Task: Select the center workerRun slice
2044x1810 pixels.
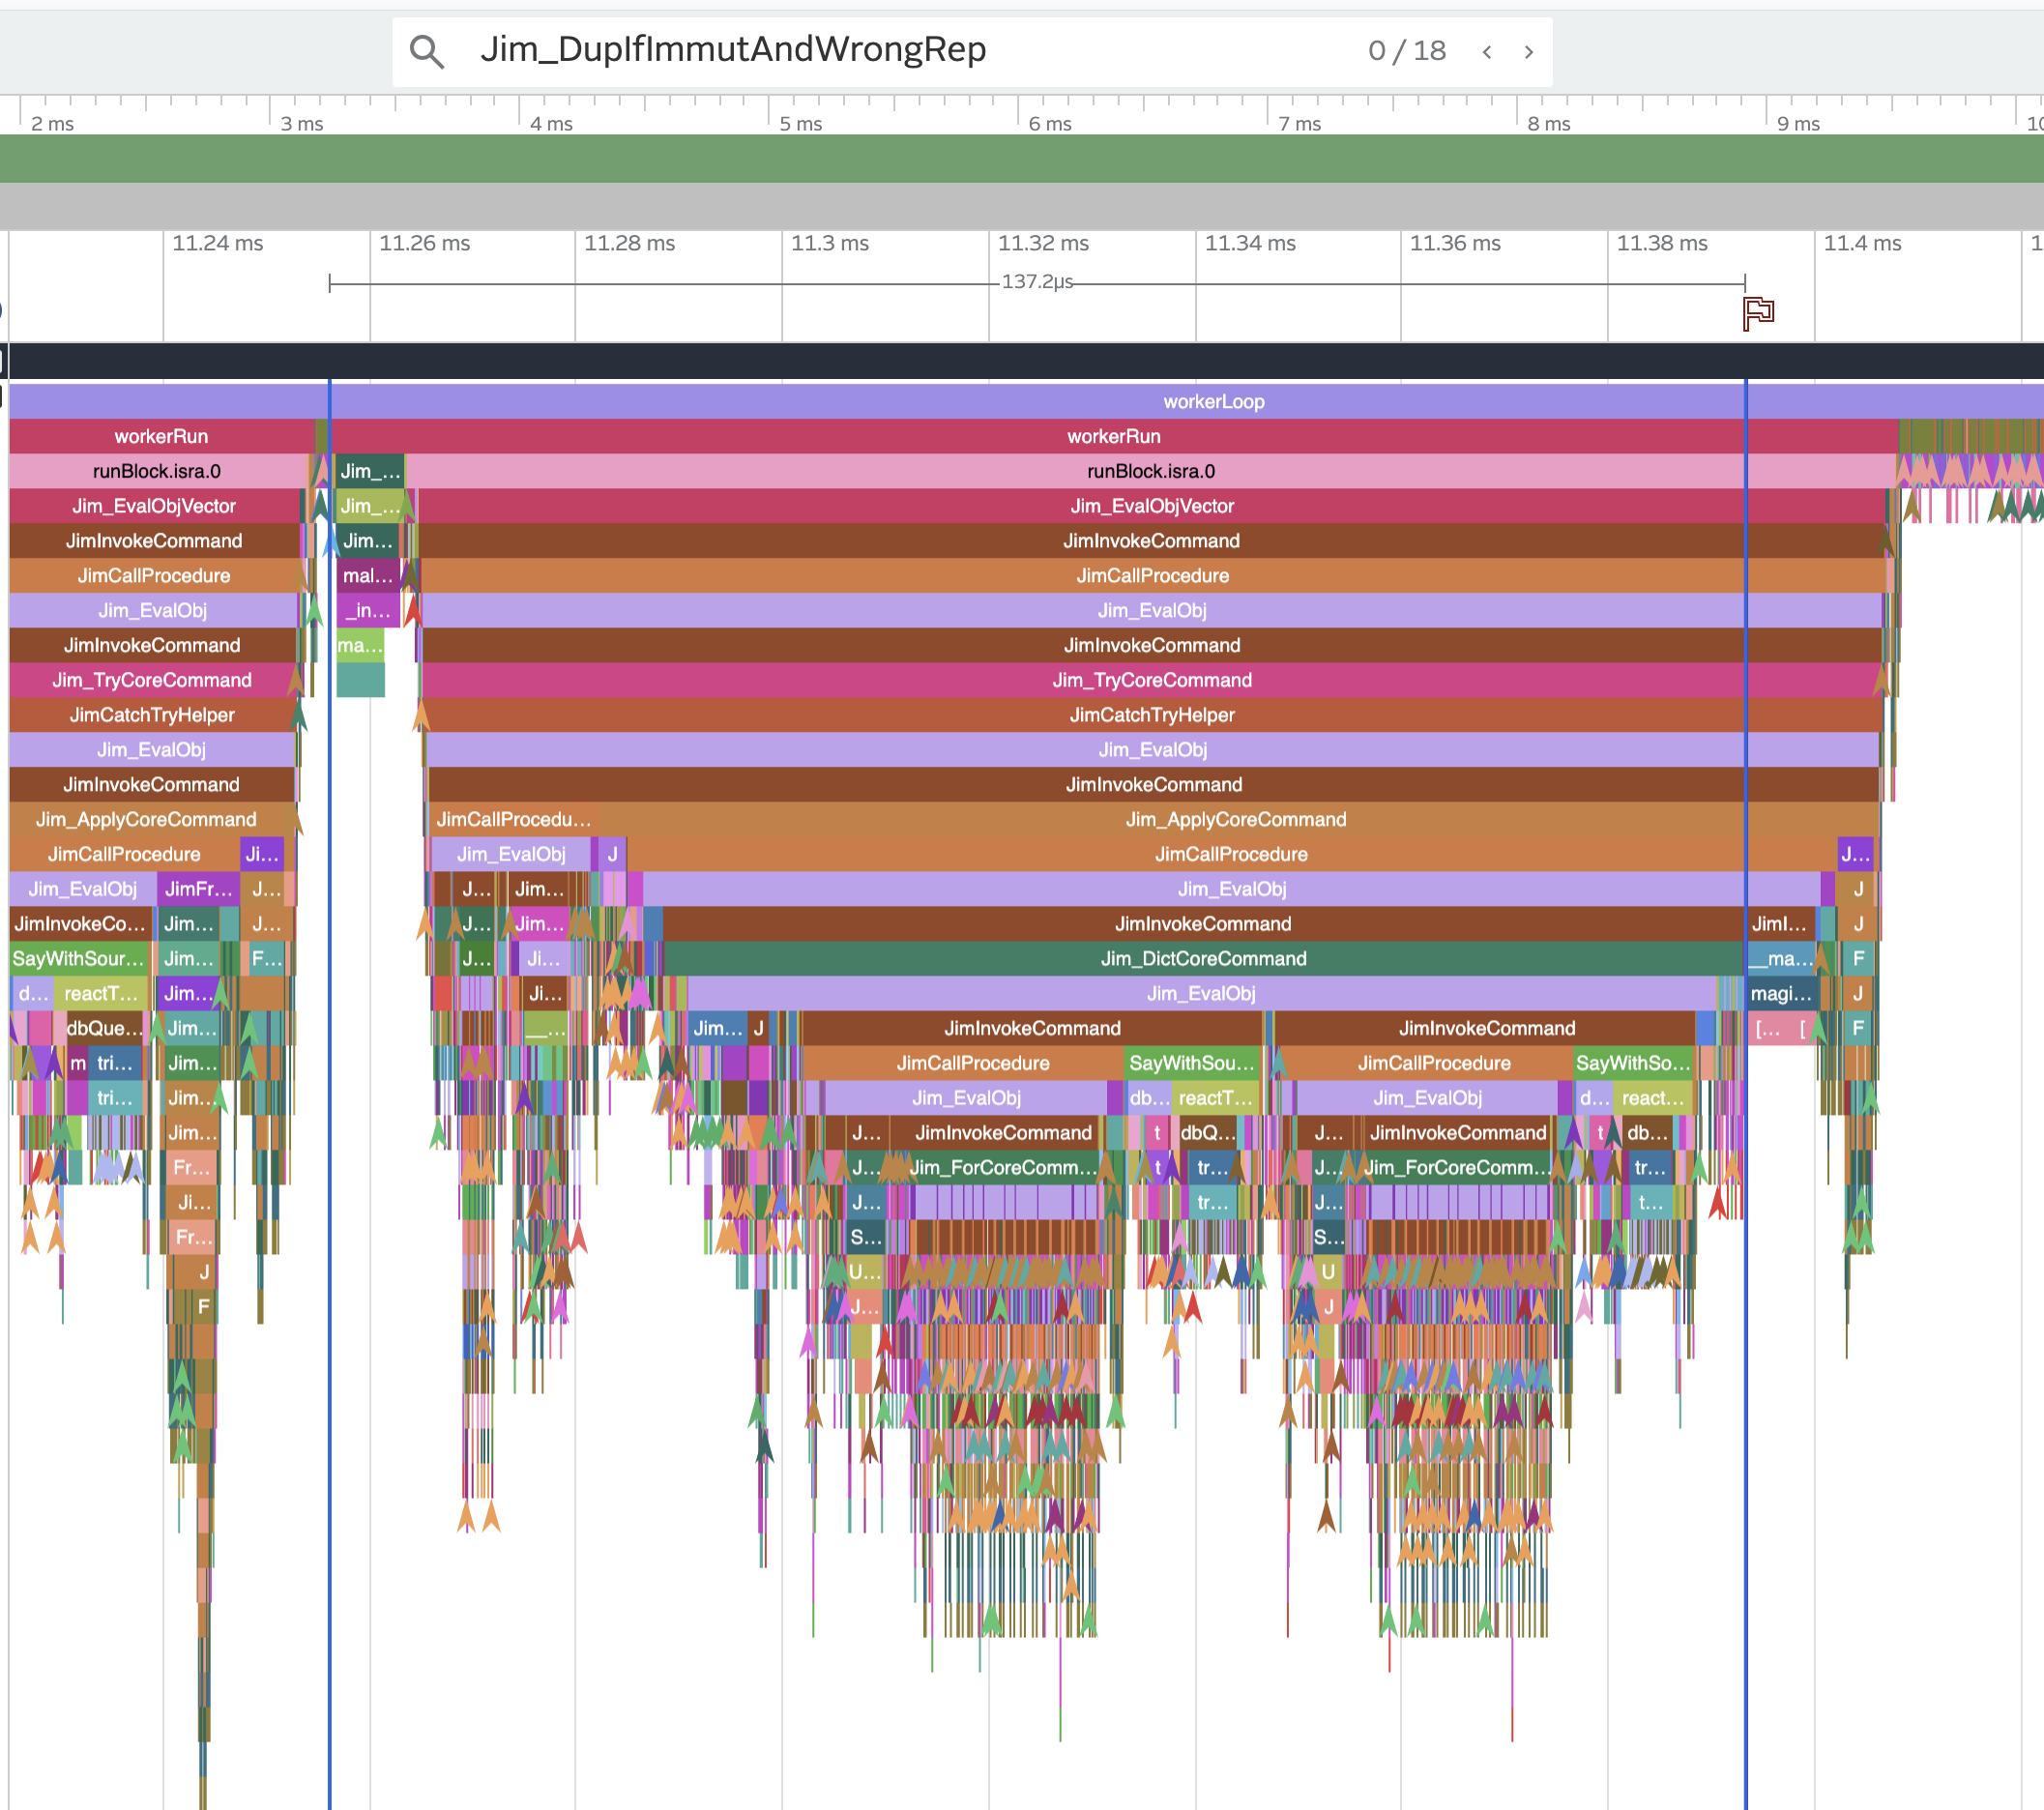Action: coord(1113,436)
